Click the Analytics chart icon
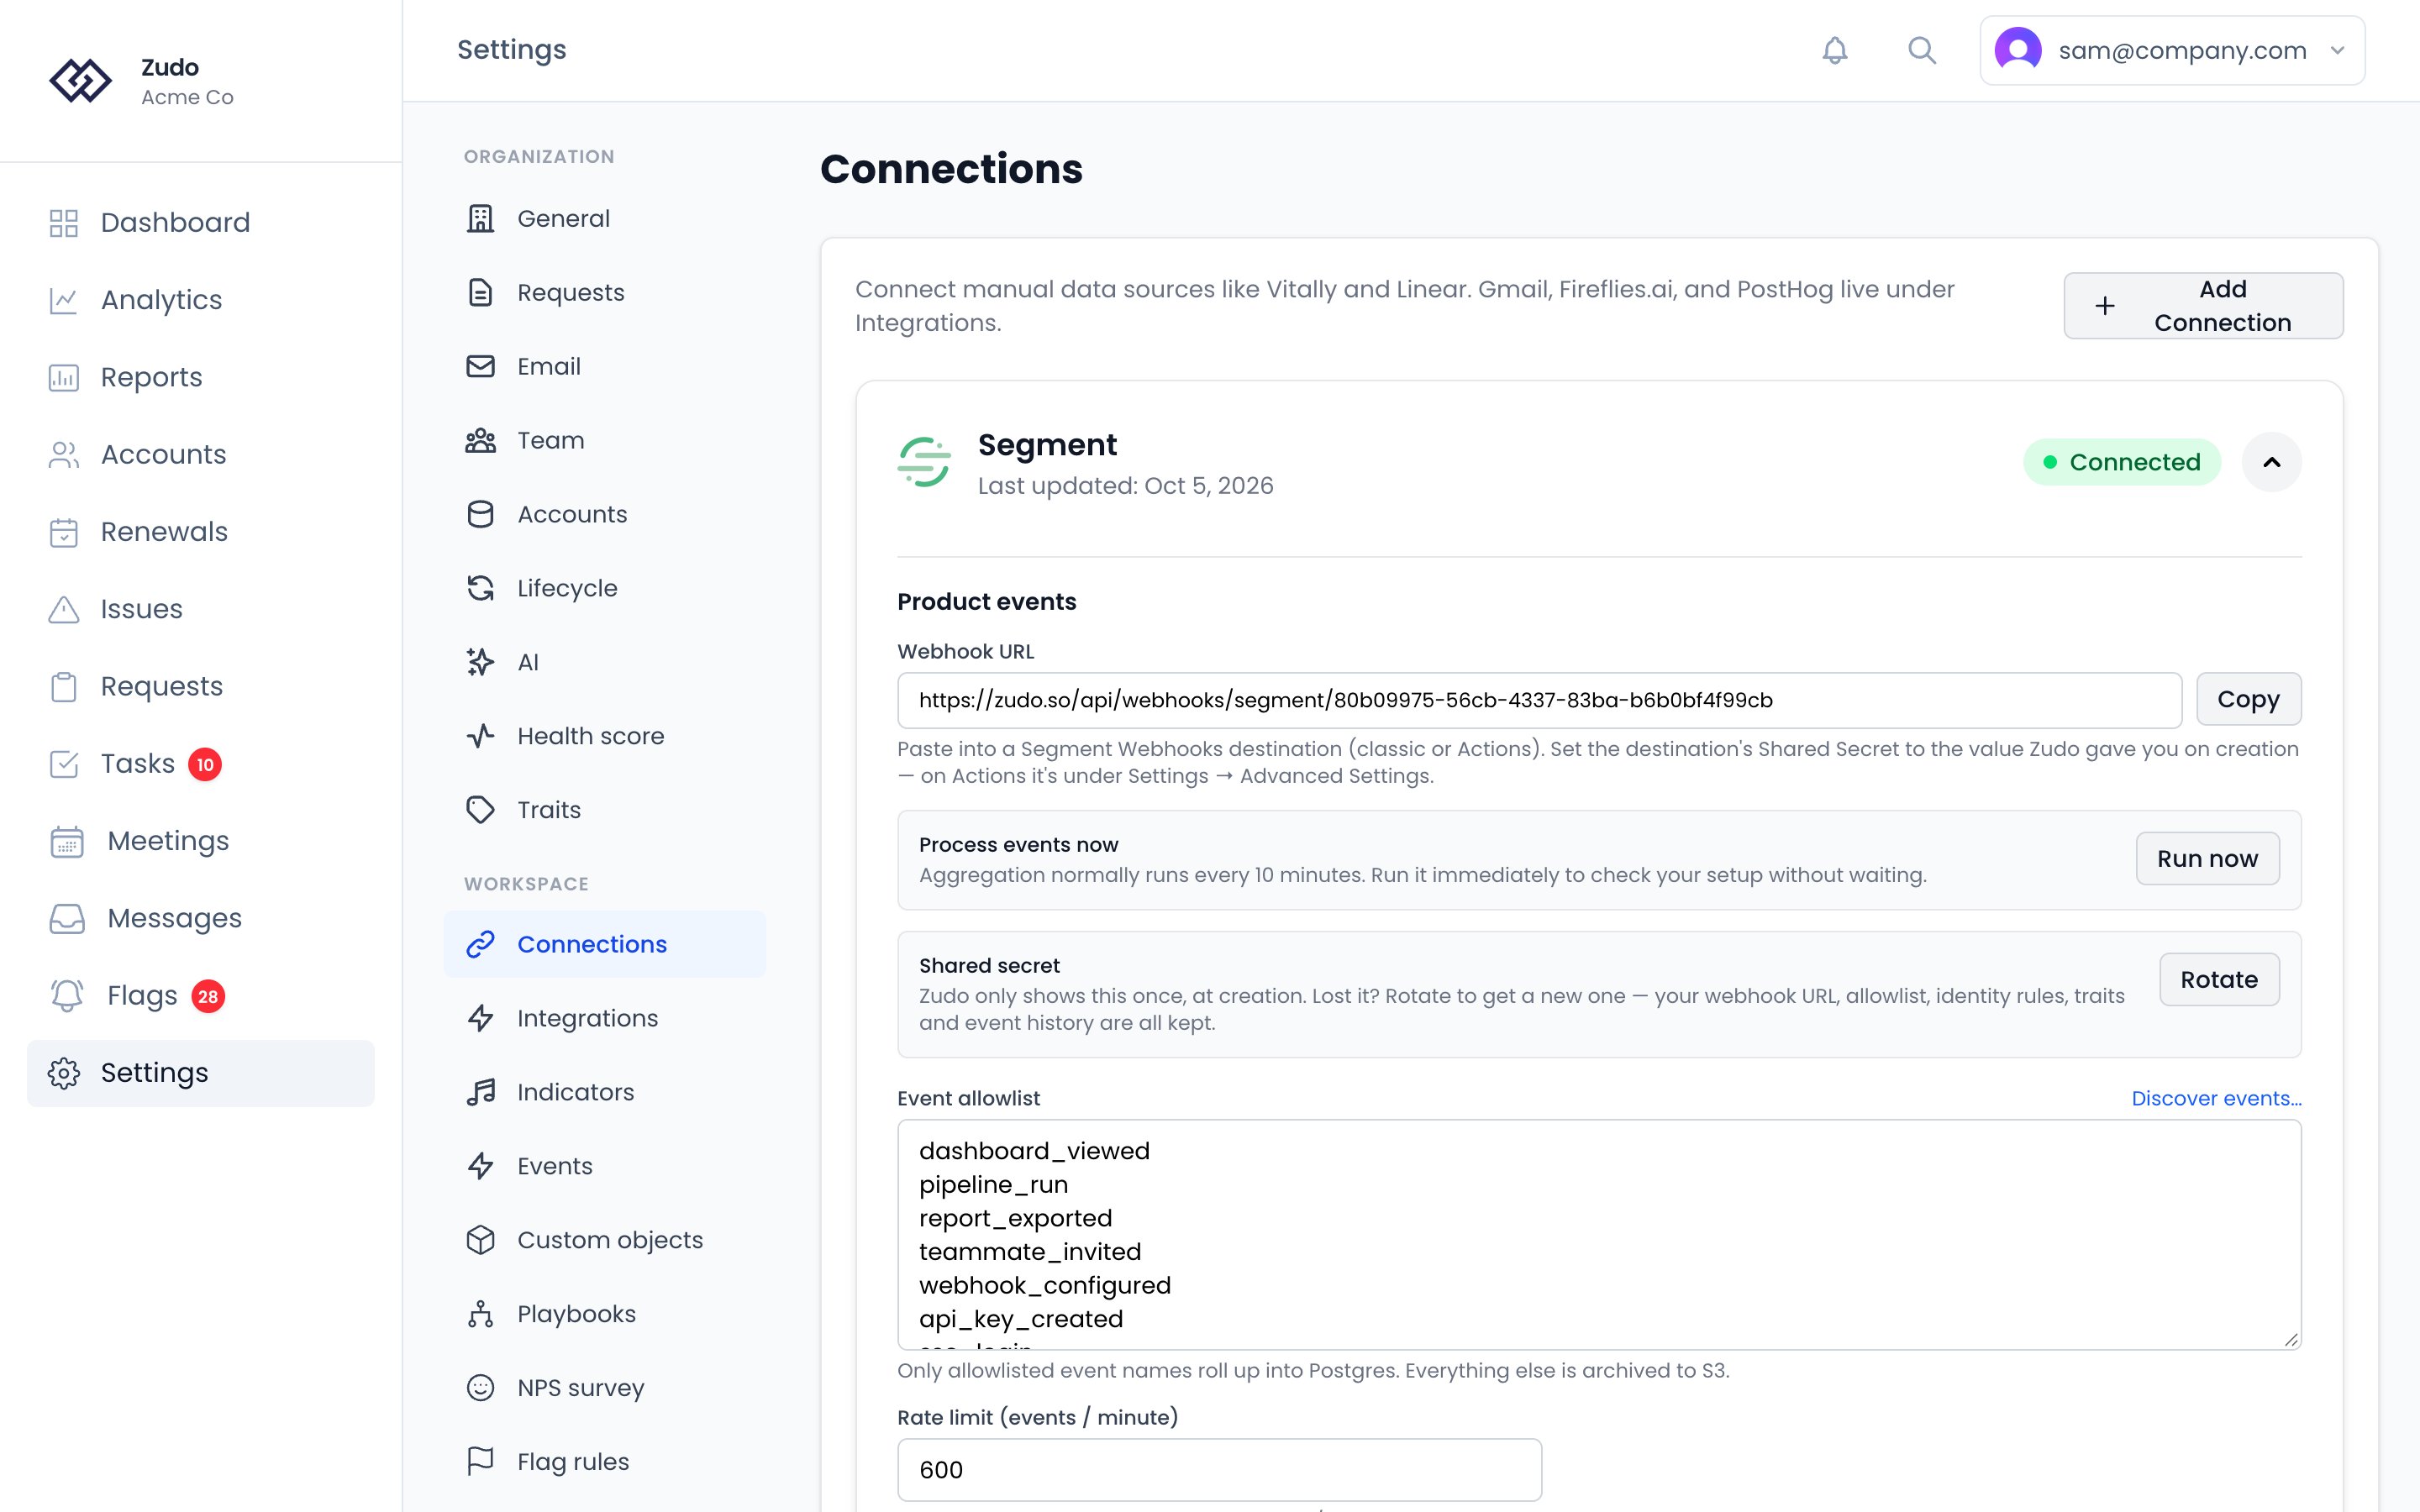 pos(64,300)
